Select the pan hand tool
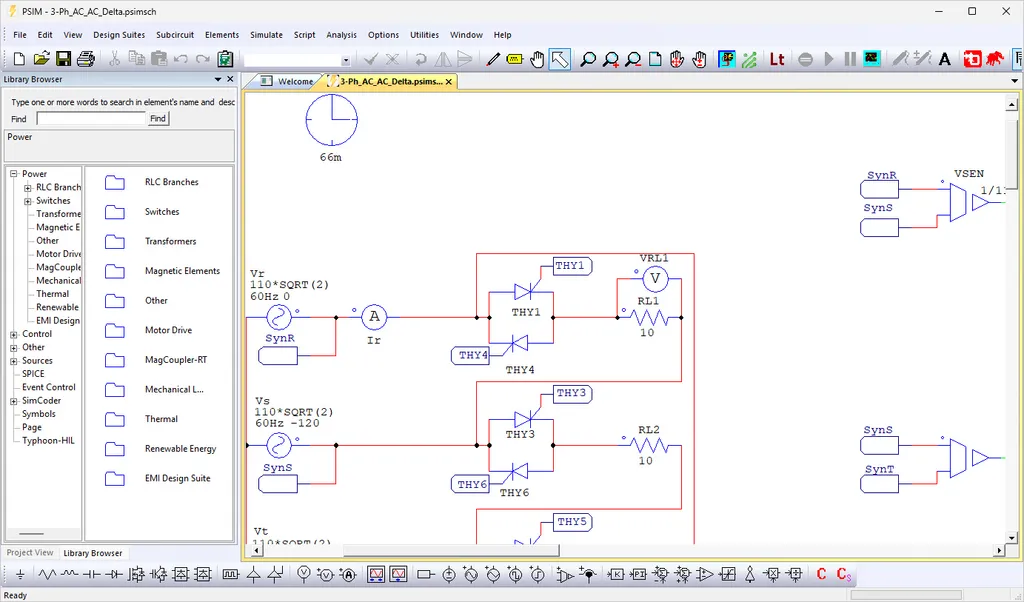This screenshot has width=1024, height=602. pos(537,59)
